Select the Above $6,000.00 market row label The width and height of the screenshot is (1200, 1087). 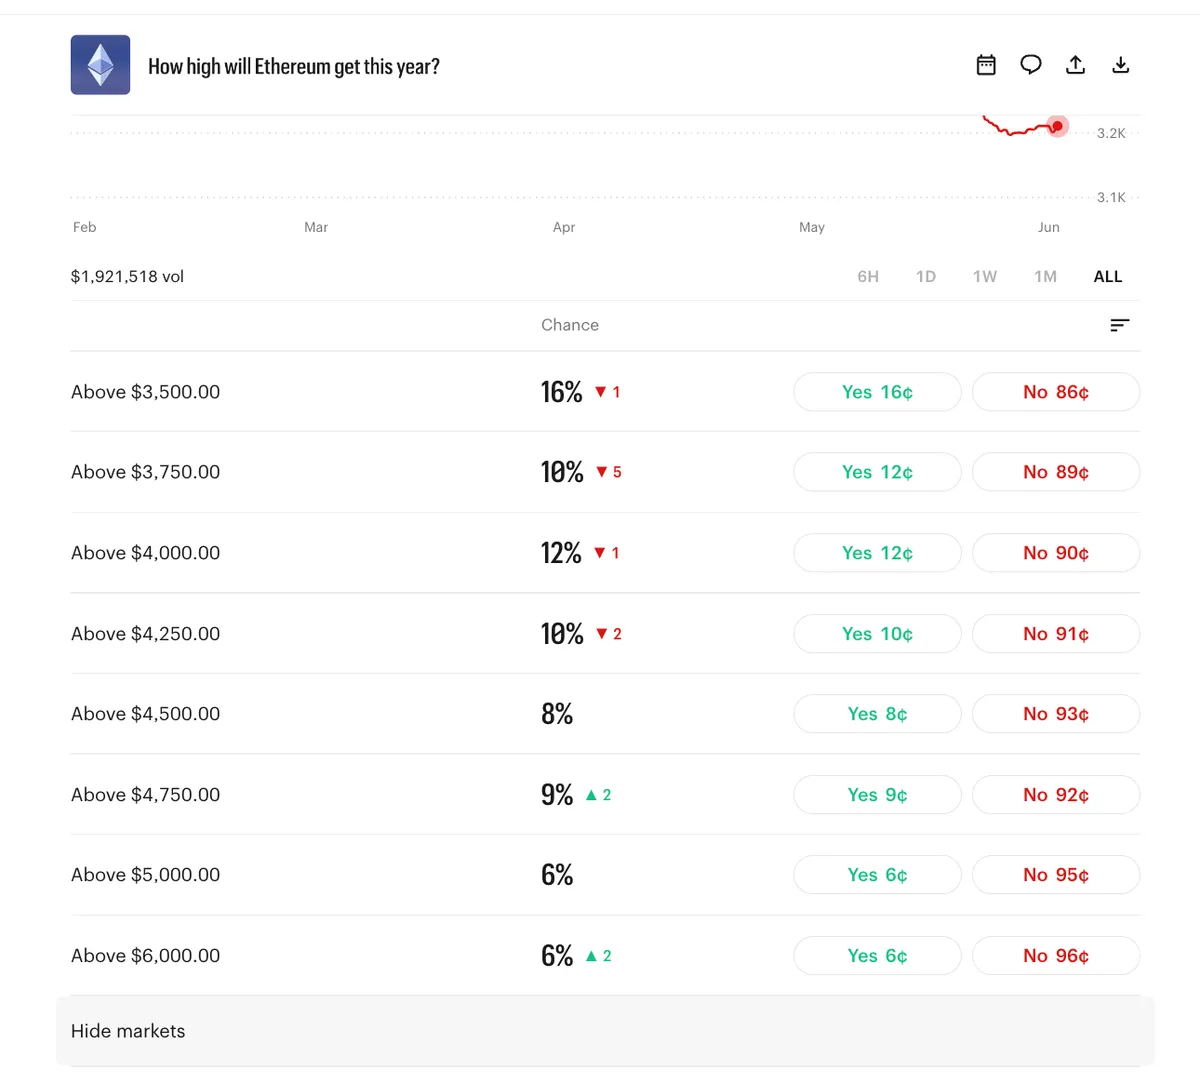(x=145, y=956)
